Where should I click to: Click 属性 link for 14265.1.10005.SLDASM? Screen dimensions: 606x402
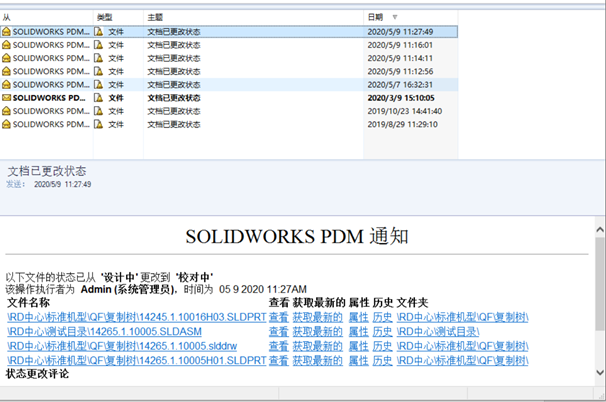click(x=359, y=332)
